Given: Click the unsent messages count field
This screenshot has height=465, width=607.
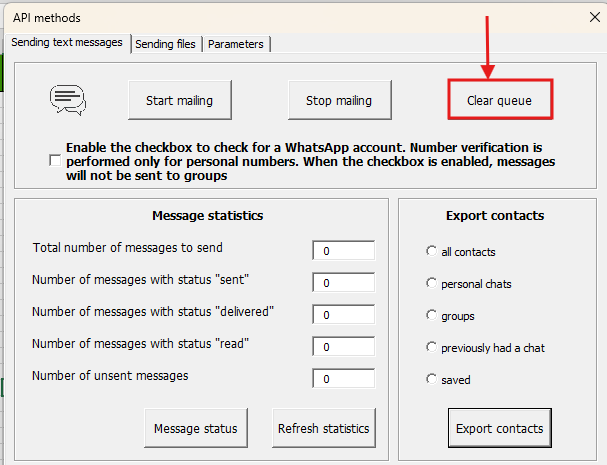Looking at the screenshot, I should (x=343, y=379).
